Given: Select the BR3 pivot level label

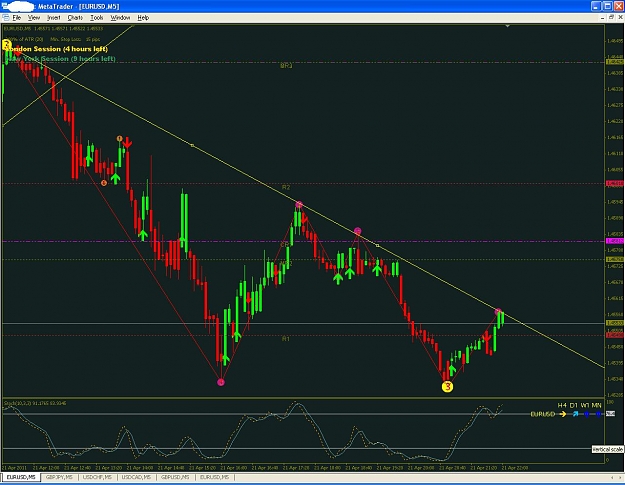Looking at the screenshot, I should pyautogui.click(x=286, y=66).
